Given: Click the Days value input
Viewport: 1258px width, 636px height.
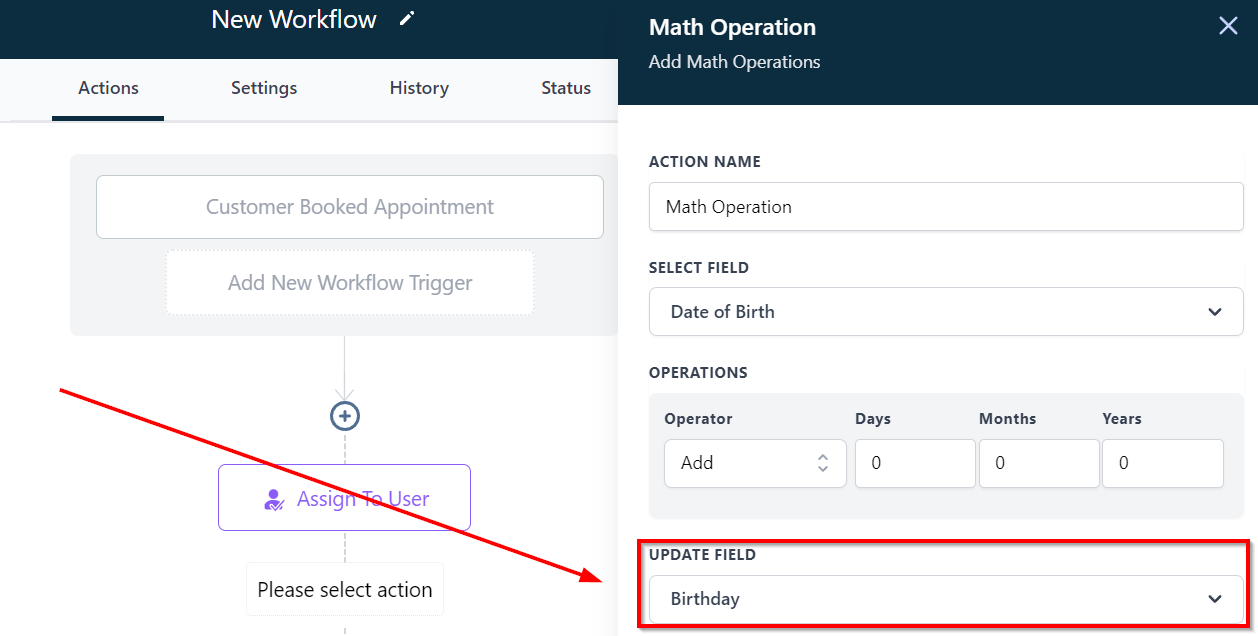Looking at the screenshot, I should click(x=915, y=463).
